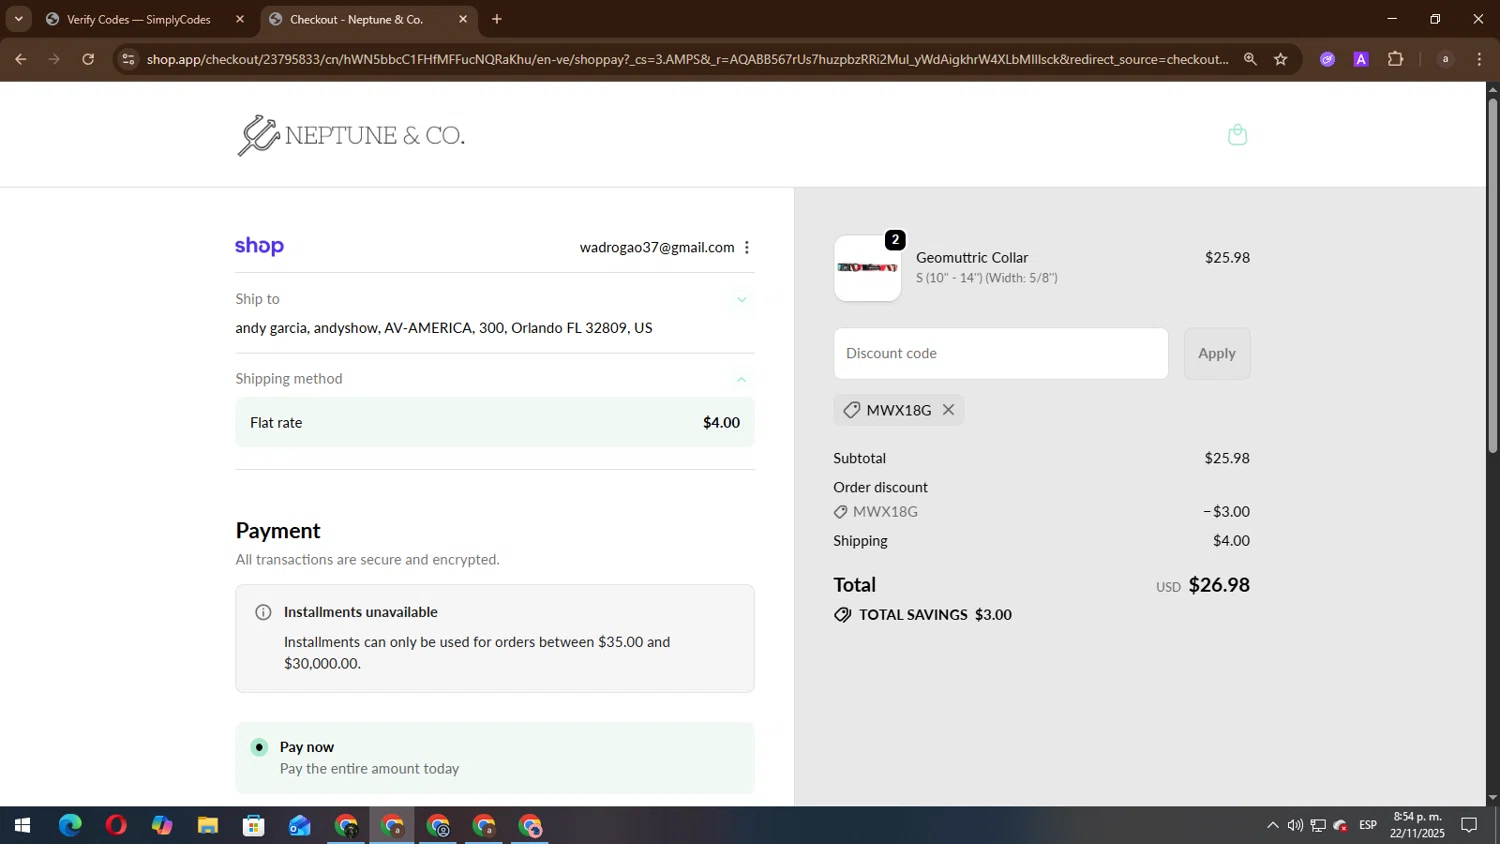This screenshot has width=1500, height=844.
Task: Click the wadrogao37@gmail.com email text
Action: [657, 247]
